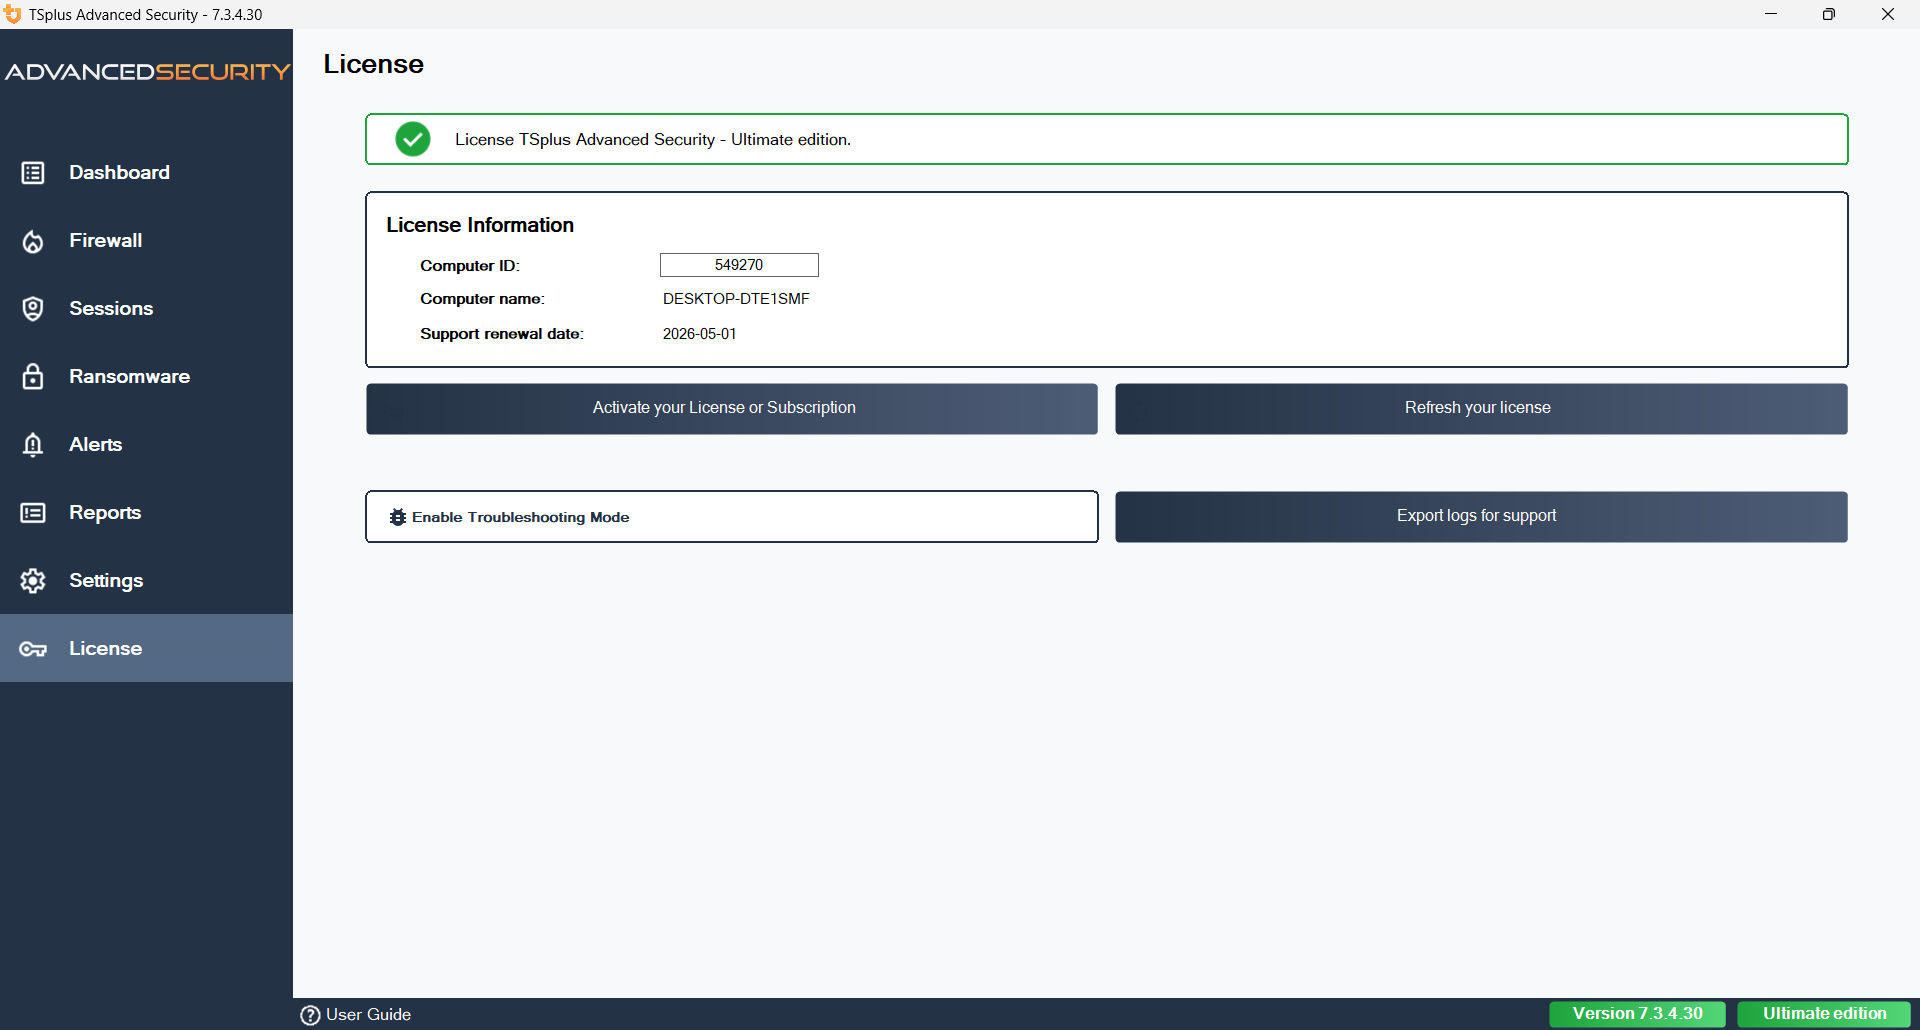Click the Alerts bell icon
The image size is (1920, 1030).
[33, 445]
